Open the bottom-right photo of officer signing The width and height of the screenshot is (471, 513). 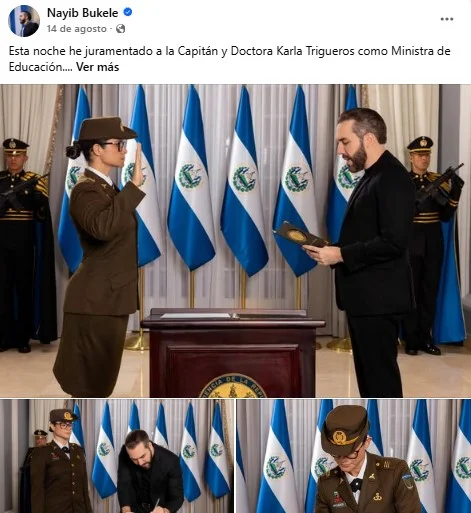354,456
